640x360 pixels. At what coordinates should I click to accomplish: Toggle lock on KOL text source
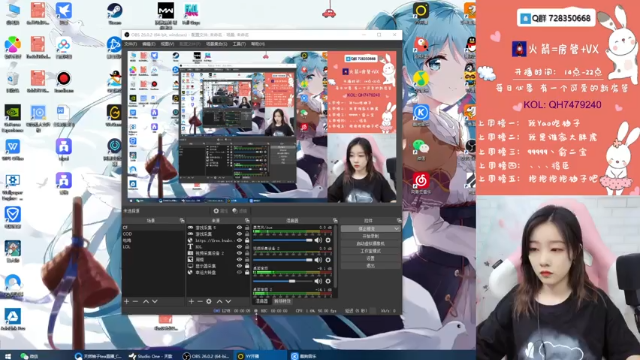247,247
